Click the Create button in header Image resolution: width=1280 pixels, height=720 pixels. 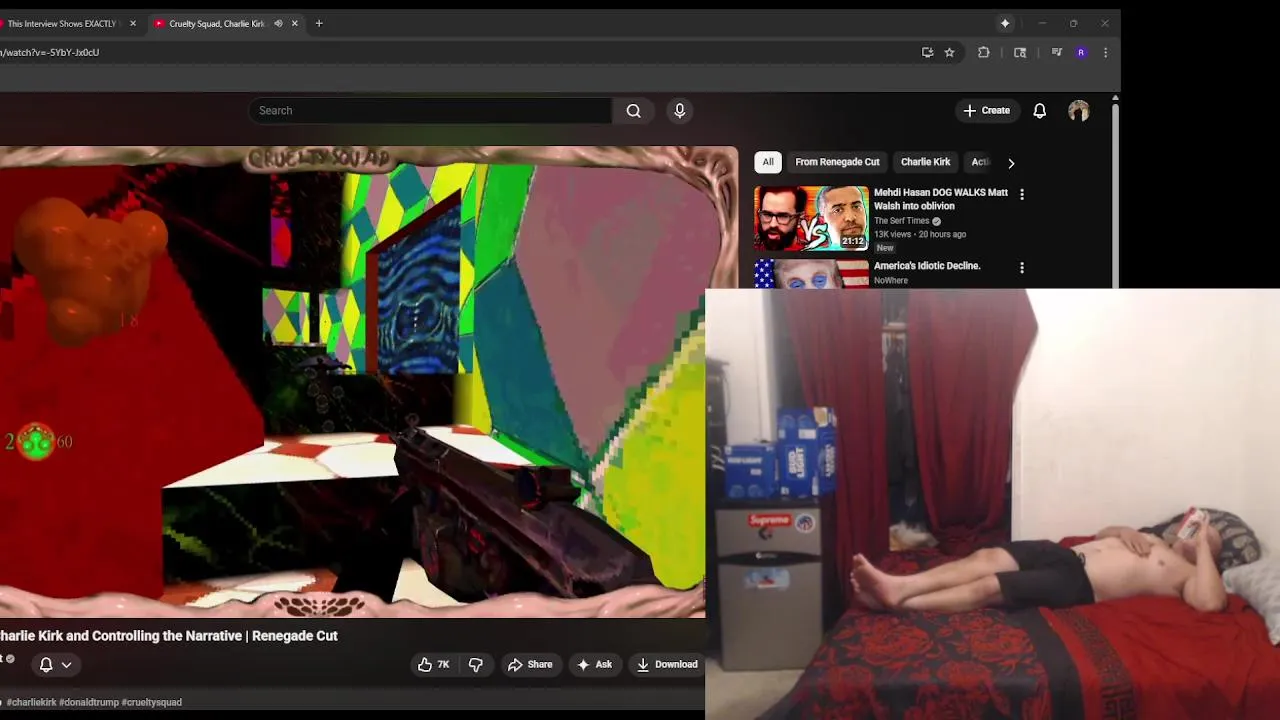[x=986, y=111]
